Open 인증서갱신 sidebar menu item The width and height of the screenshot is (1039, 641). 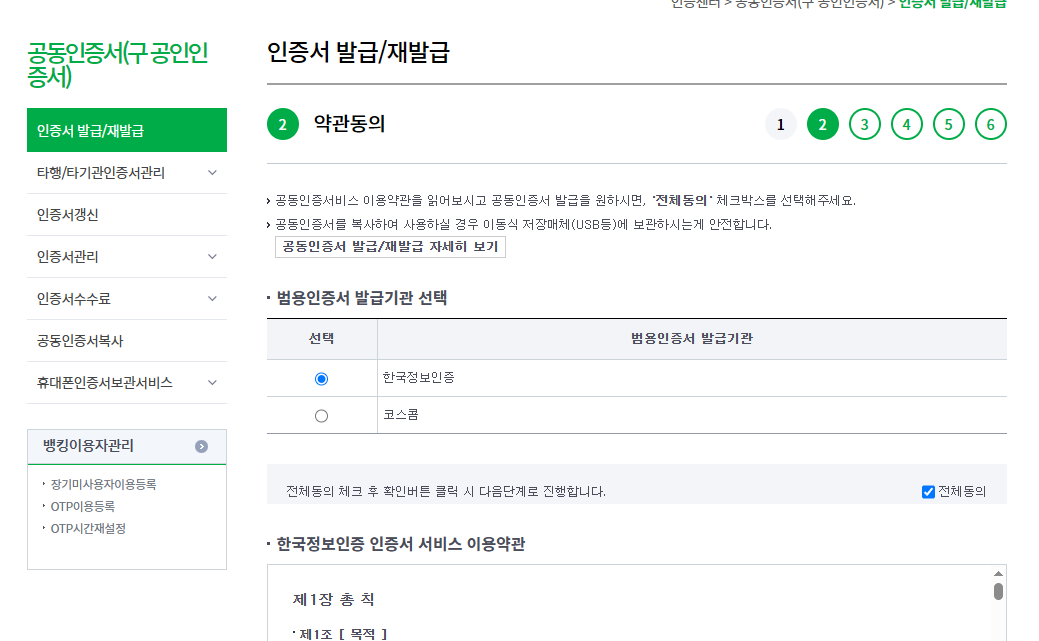127,215
